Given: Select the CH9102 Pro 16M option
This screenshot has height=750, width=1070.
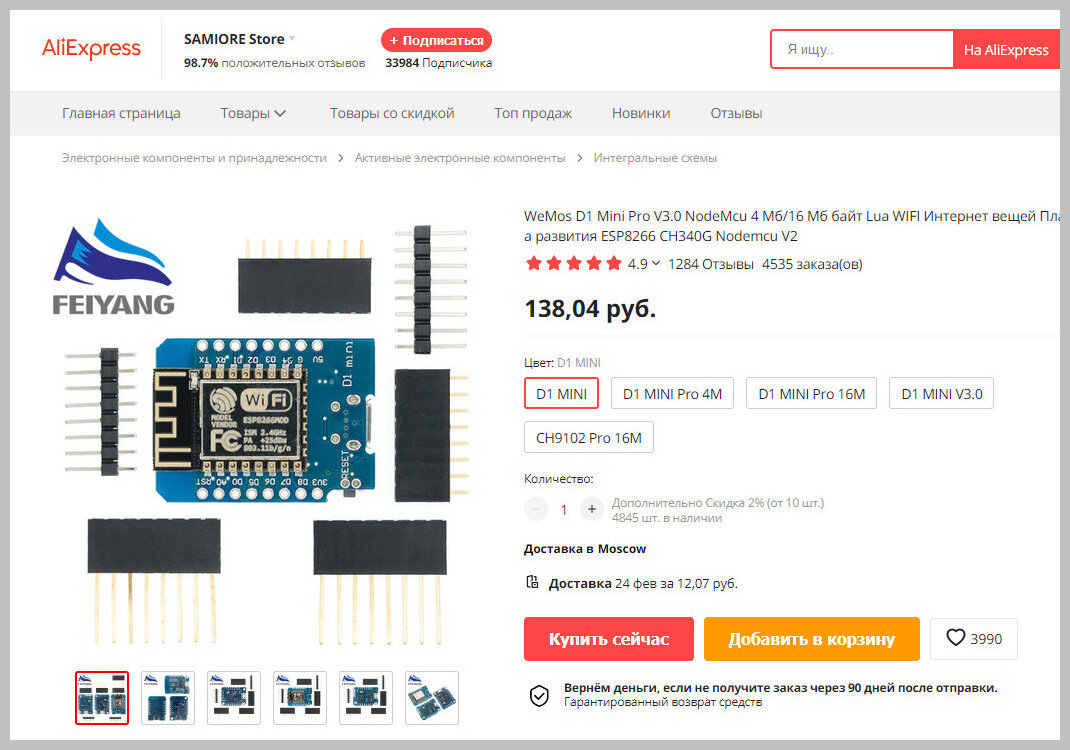Looking at the screenshot, I should click(589, 437).
